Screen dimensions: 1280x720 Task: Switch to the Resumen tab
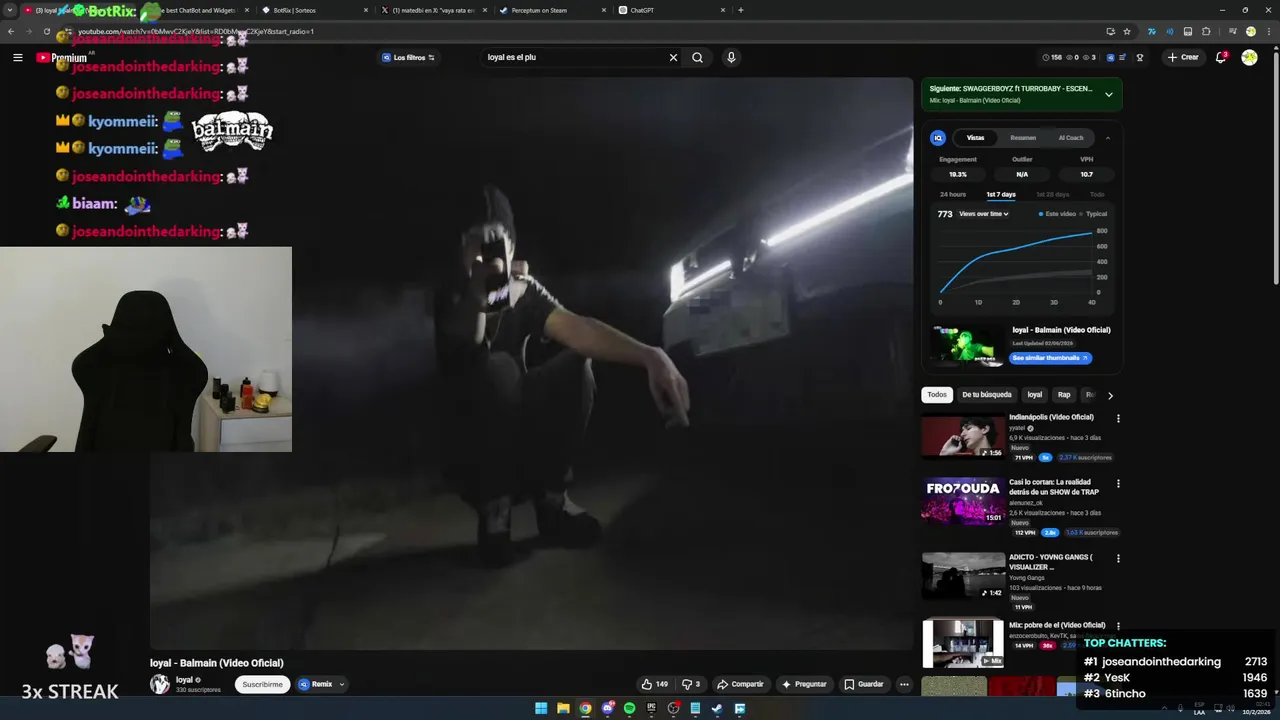click(x=1023, y=138)
